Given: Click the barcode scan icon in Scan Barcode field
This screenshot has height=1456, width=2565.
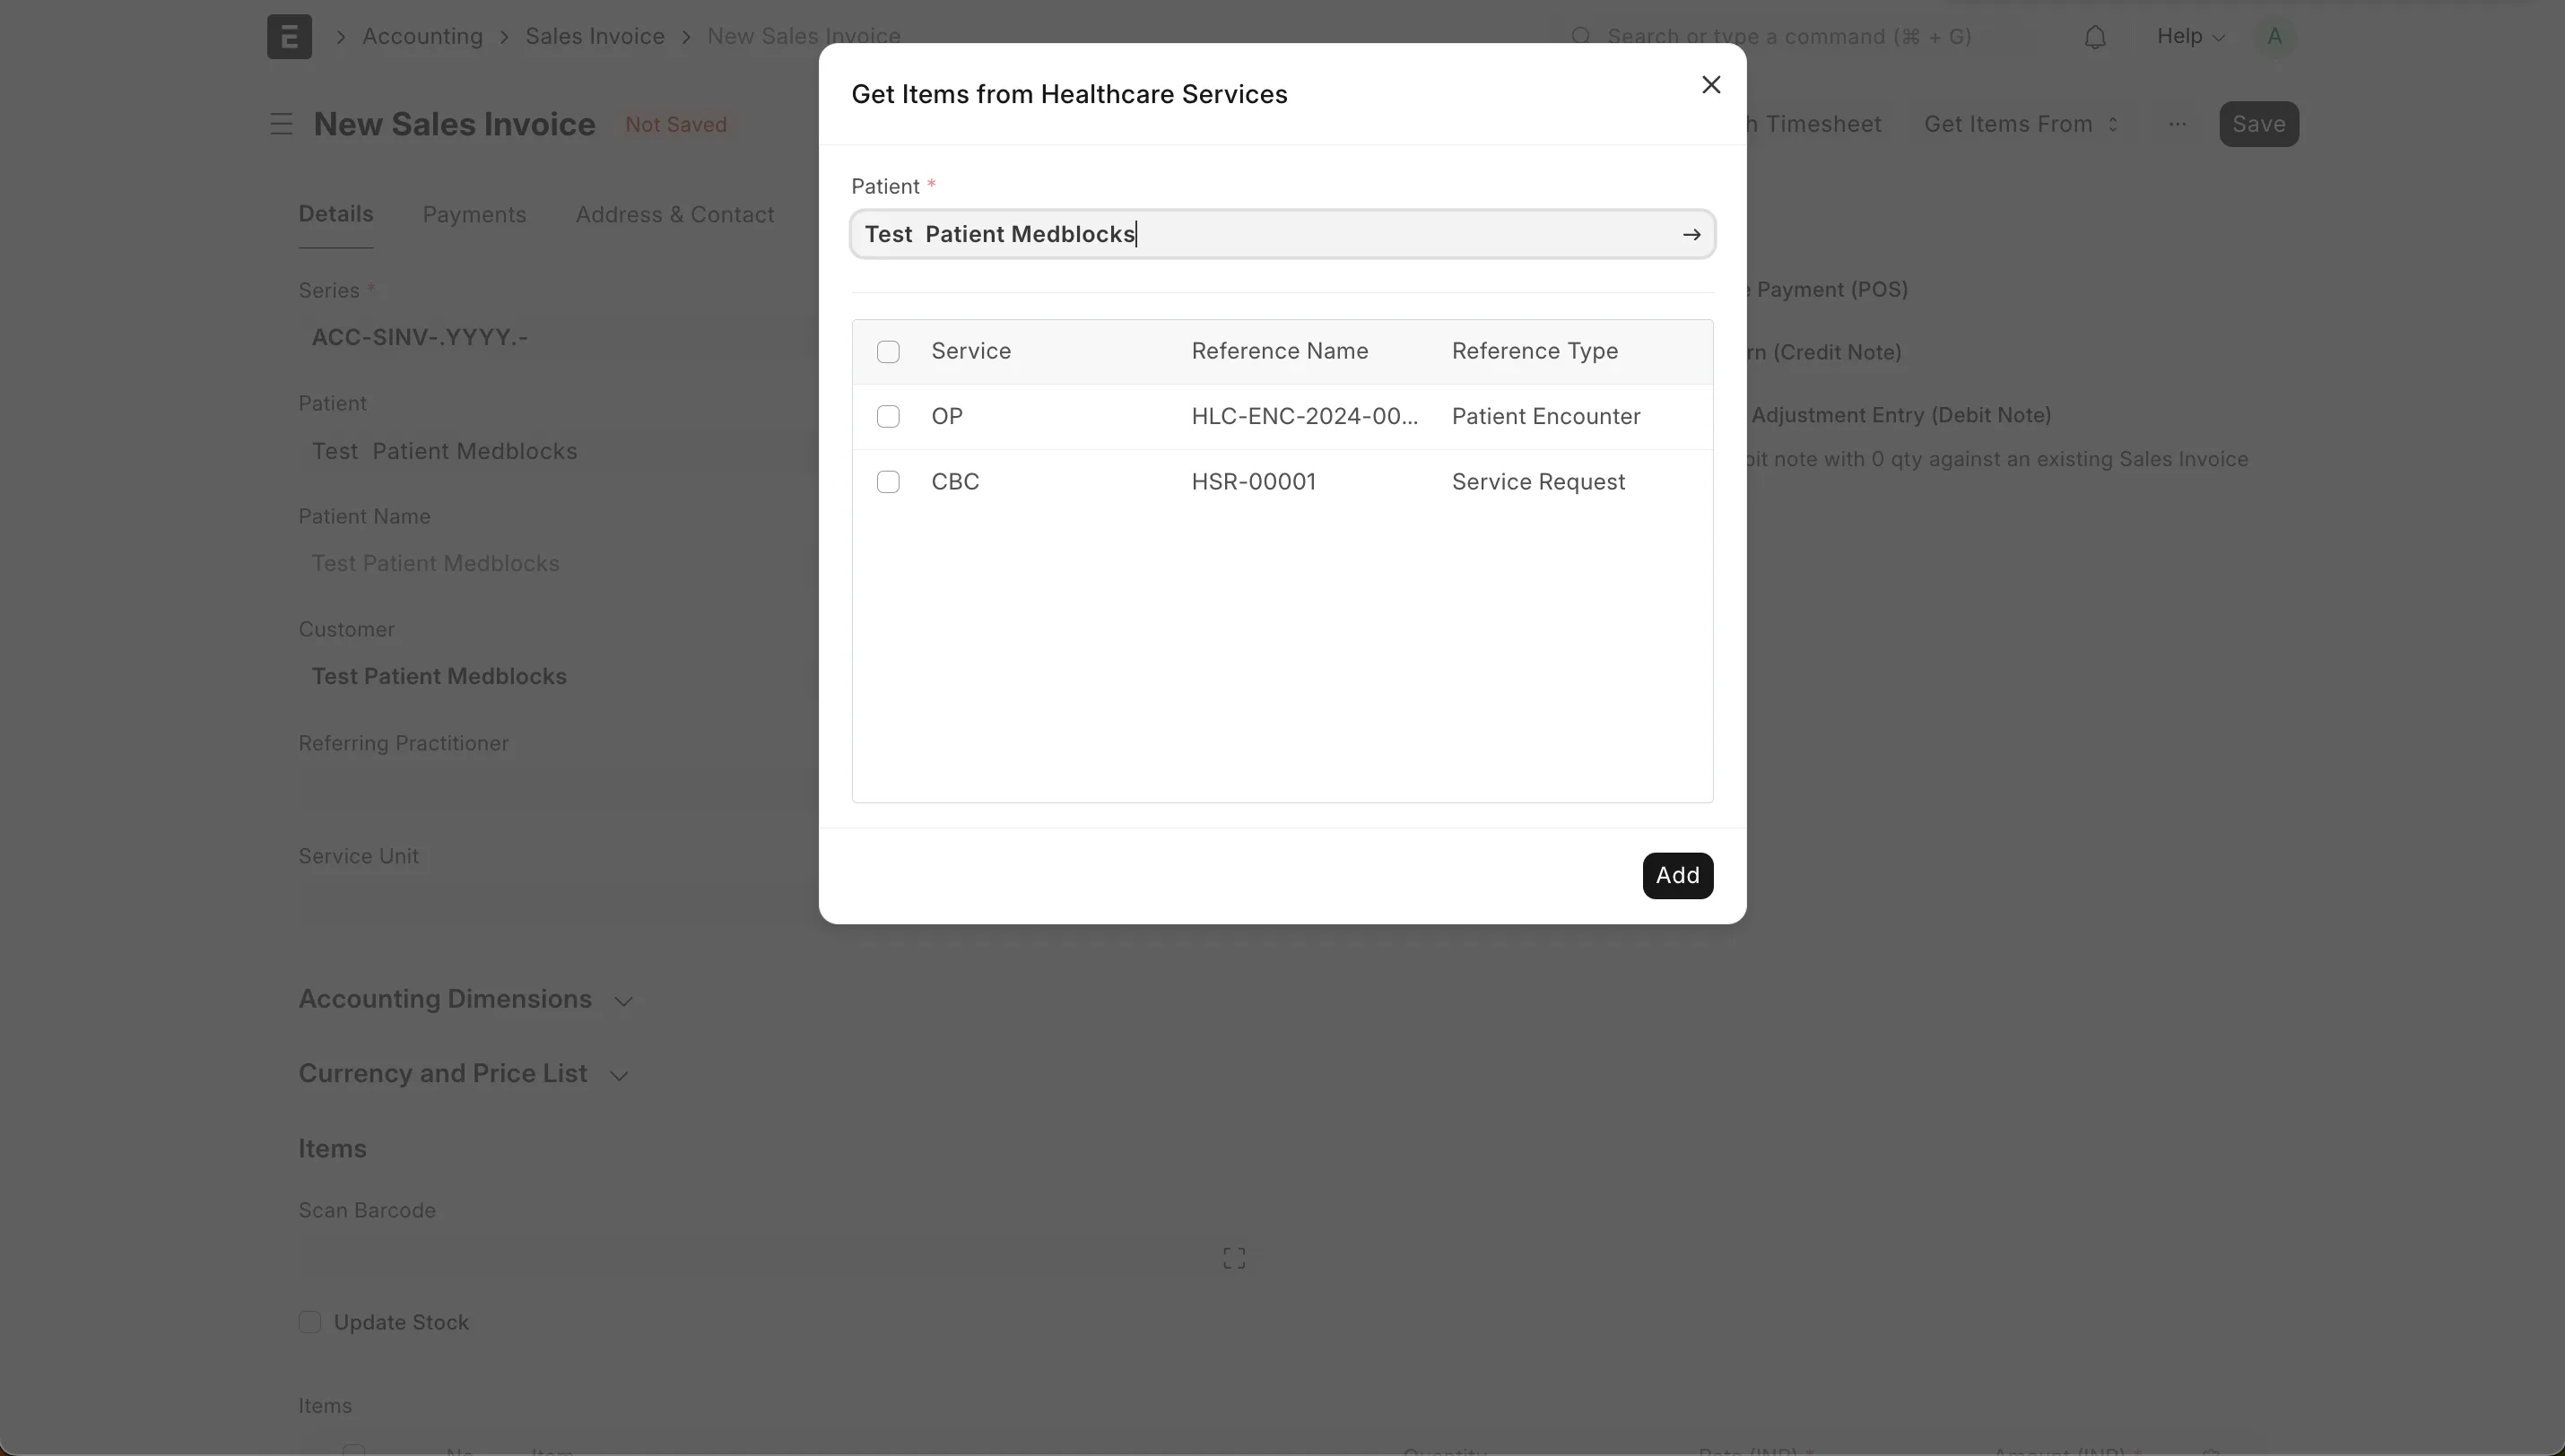Looking at the screenshot, I should [x=1233, y=1257].
